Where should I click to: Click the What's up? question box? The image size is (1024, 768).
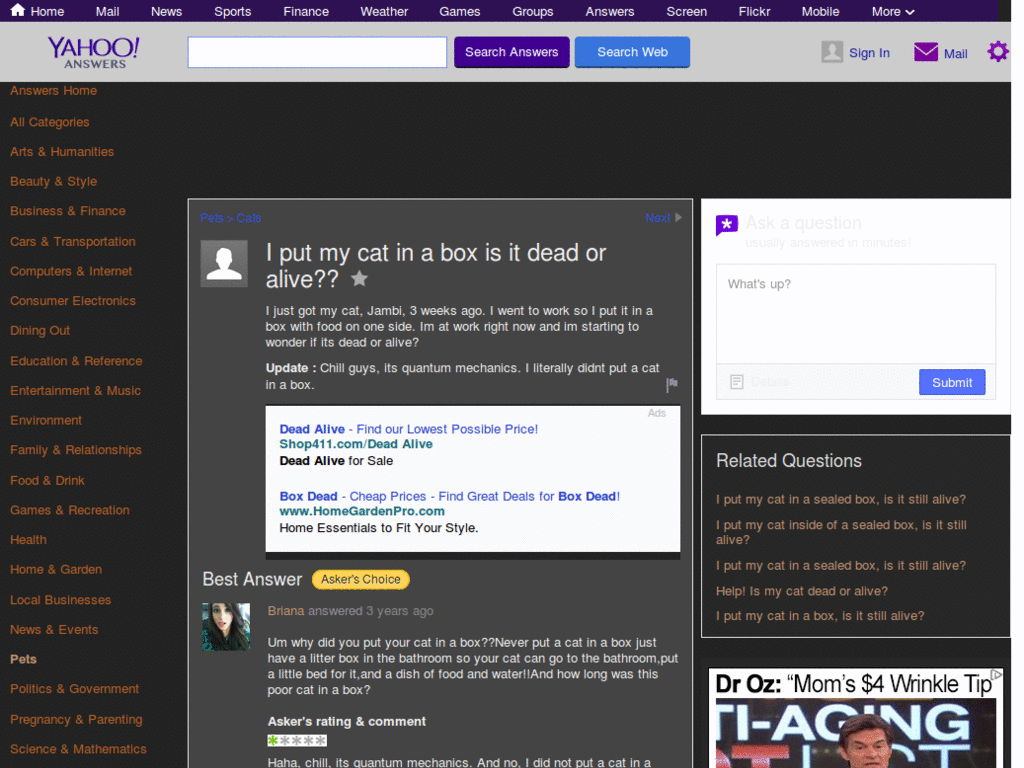(856, 314)
